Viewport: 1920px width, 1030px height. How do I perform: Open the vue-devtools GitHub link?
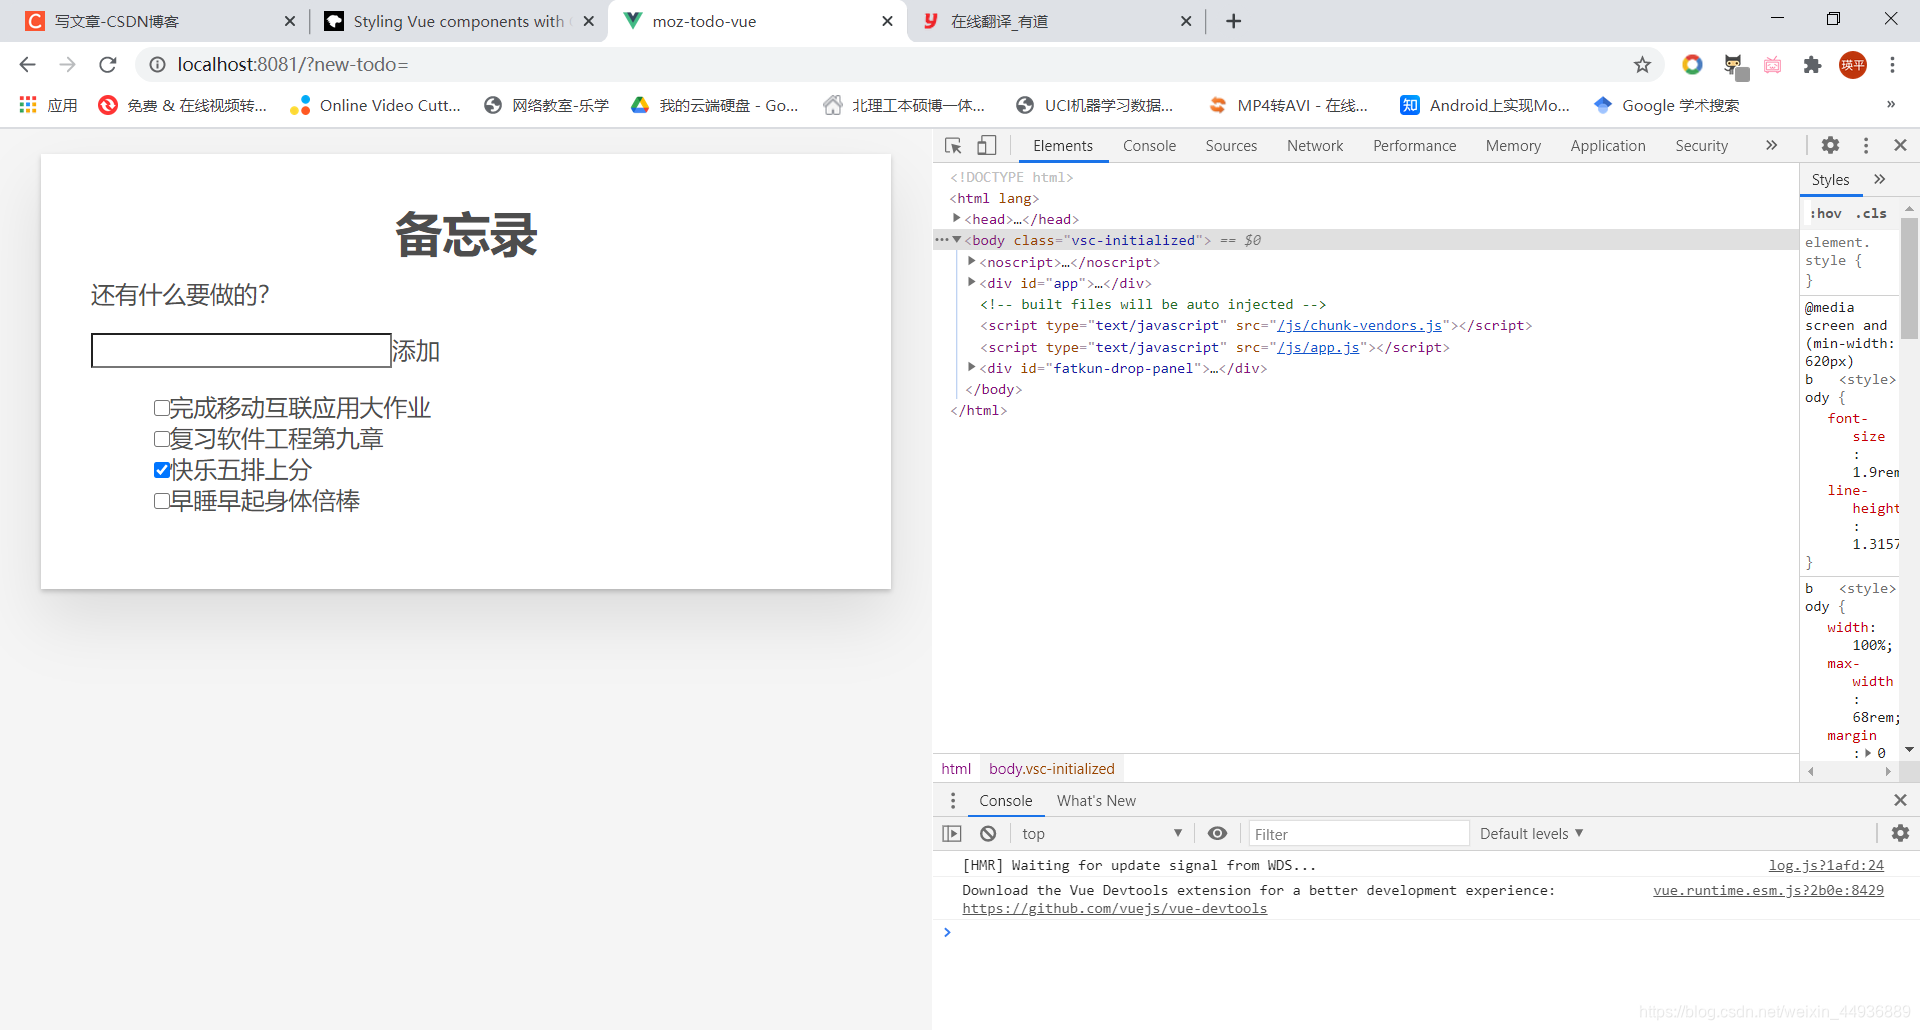point(1114,908)
